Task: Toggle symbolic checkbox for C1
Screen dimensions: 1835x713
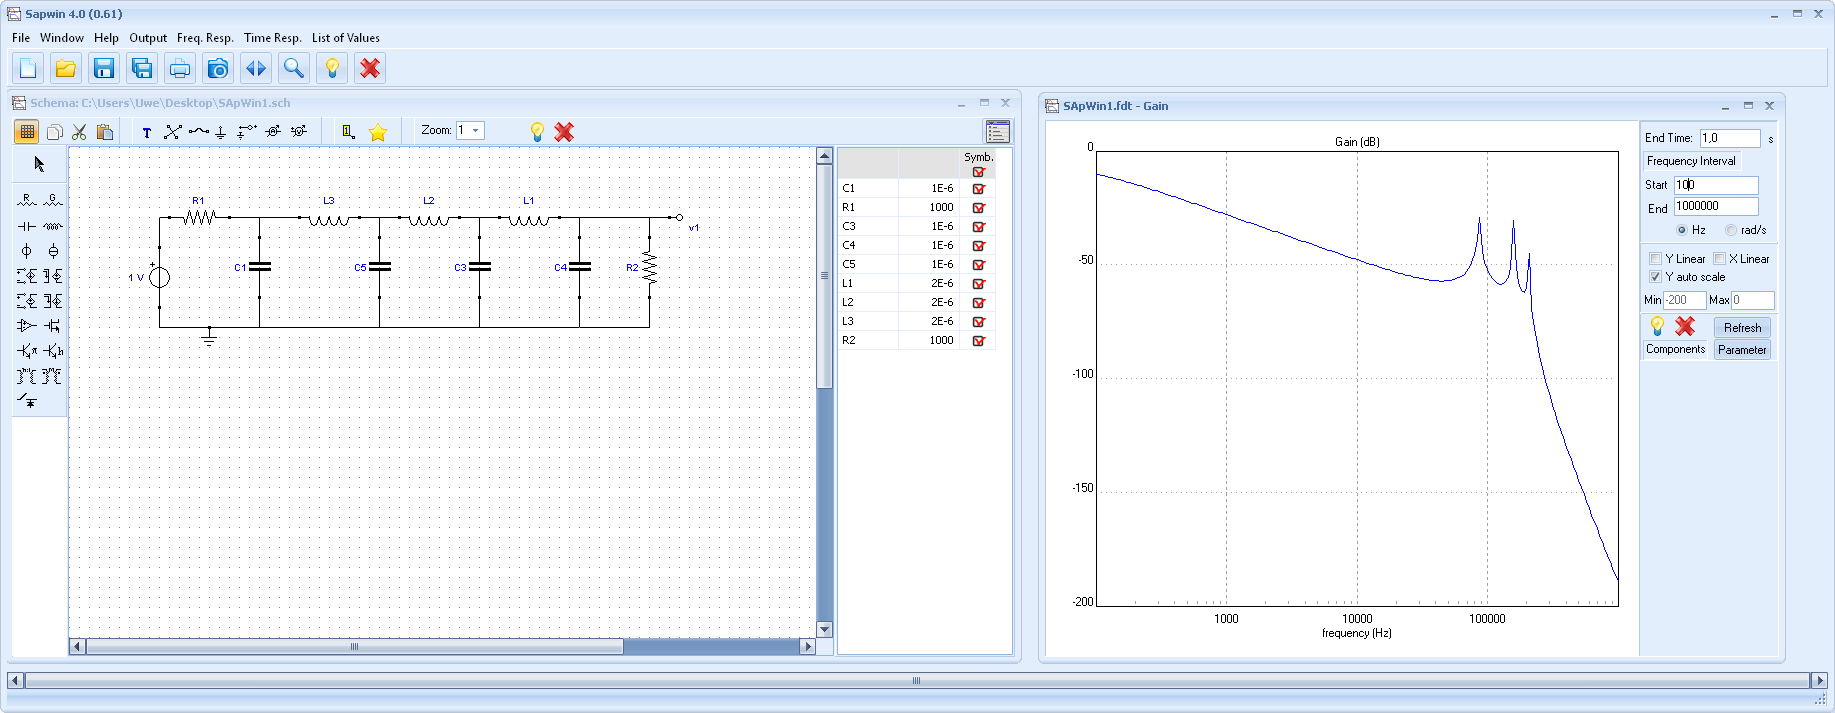Action: coord(979,189)
